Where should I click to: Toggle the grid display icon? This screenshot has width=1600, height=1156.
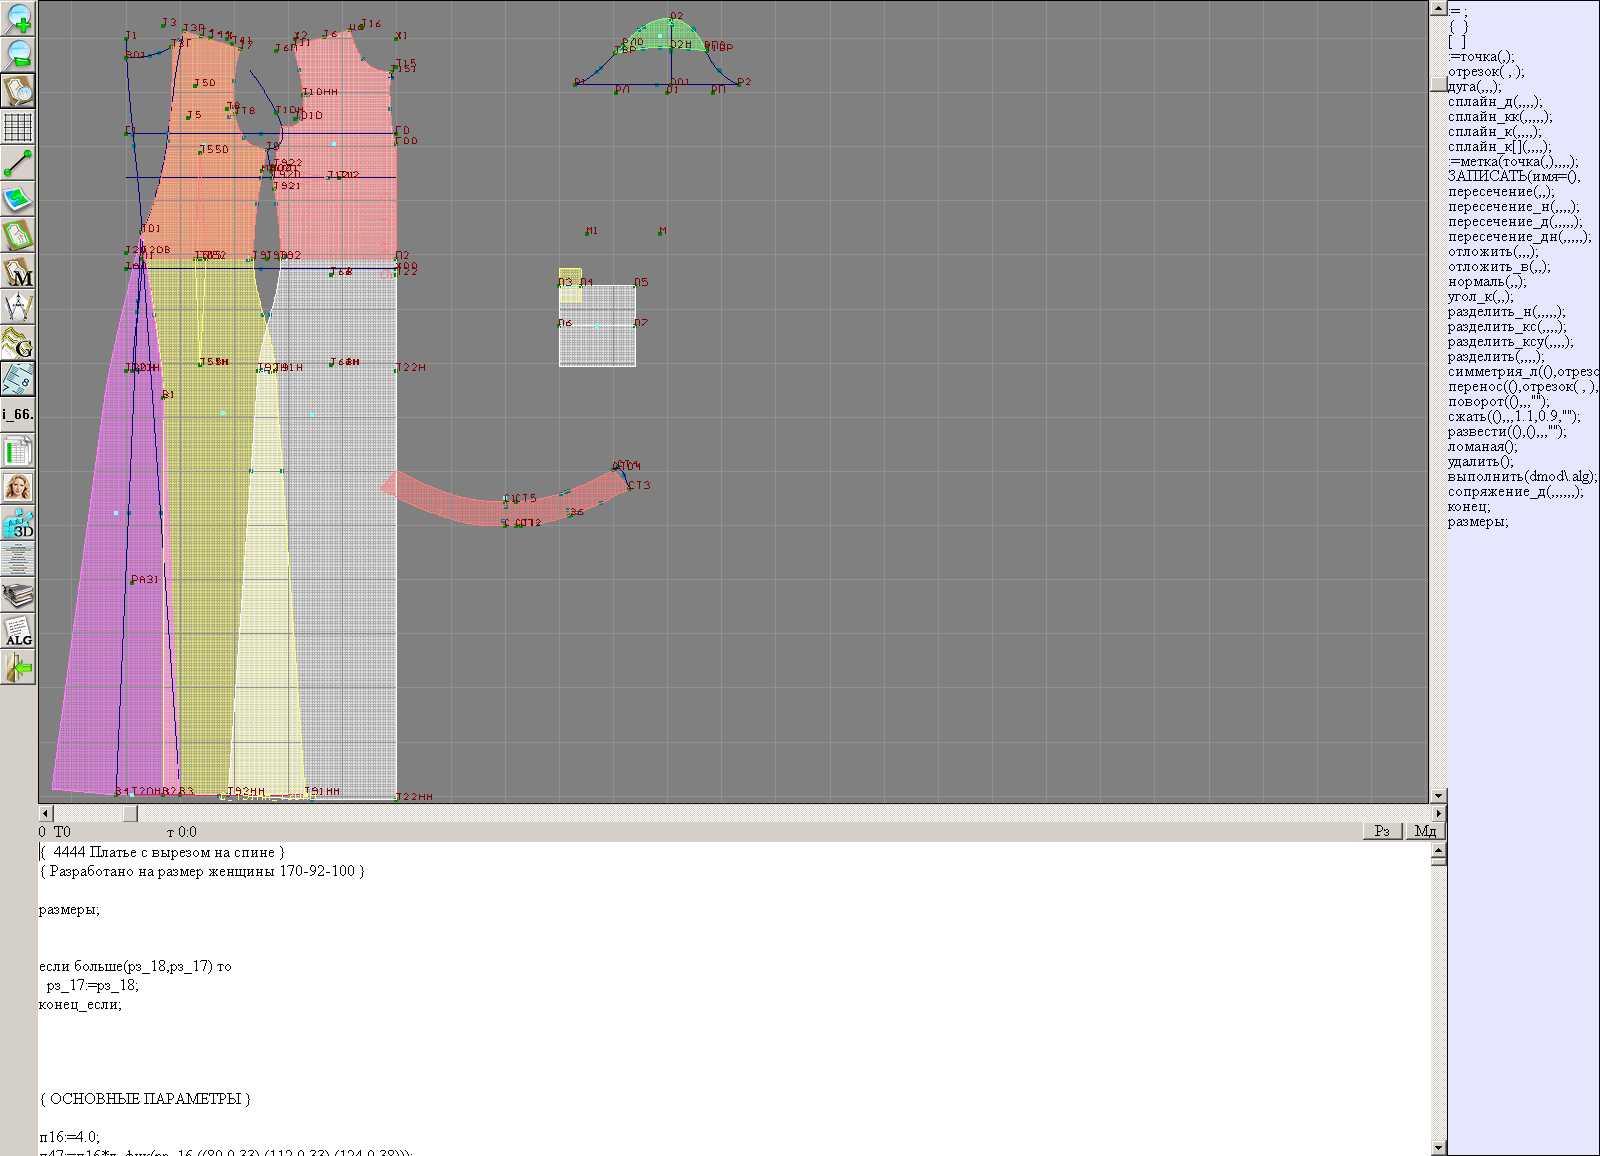click(18, 127)
